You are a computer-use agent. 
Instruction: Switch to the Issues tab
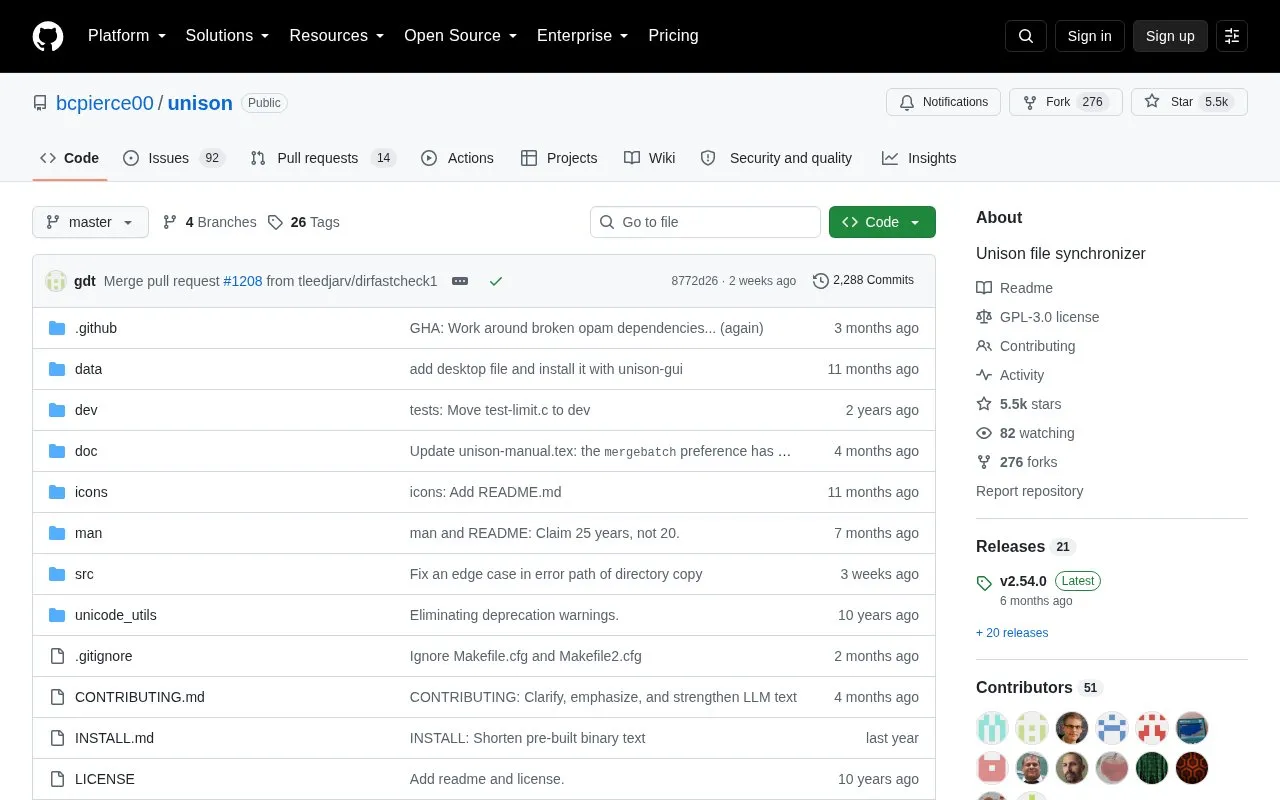point(174,158)
